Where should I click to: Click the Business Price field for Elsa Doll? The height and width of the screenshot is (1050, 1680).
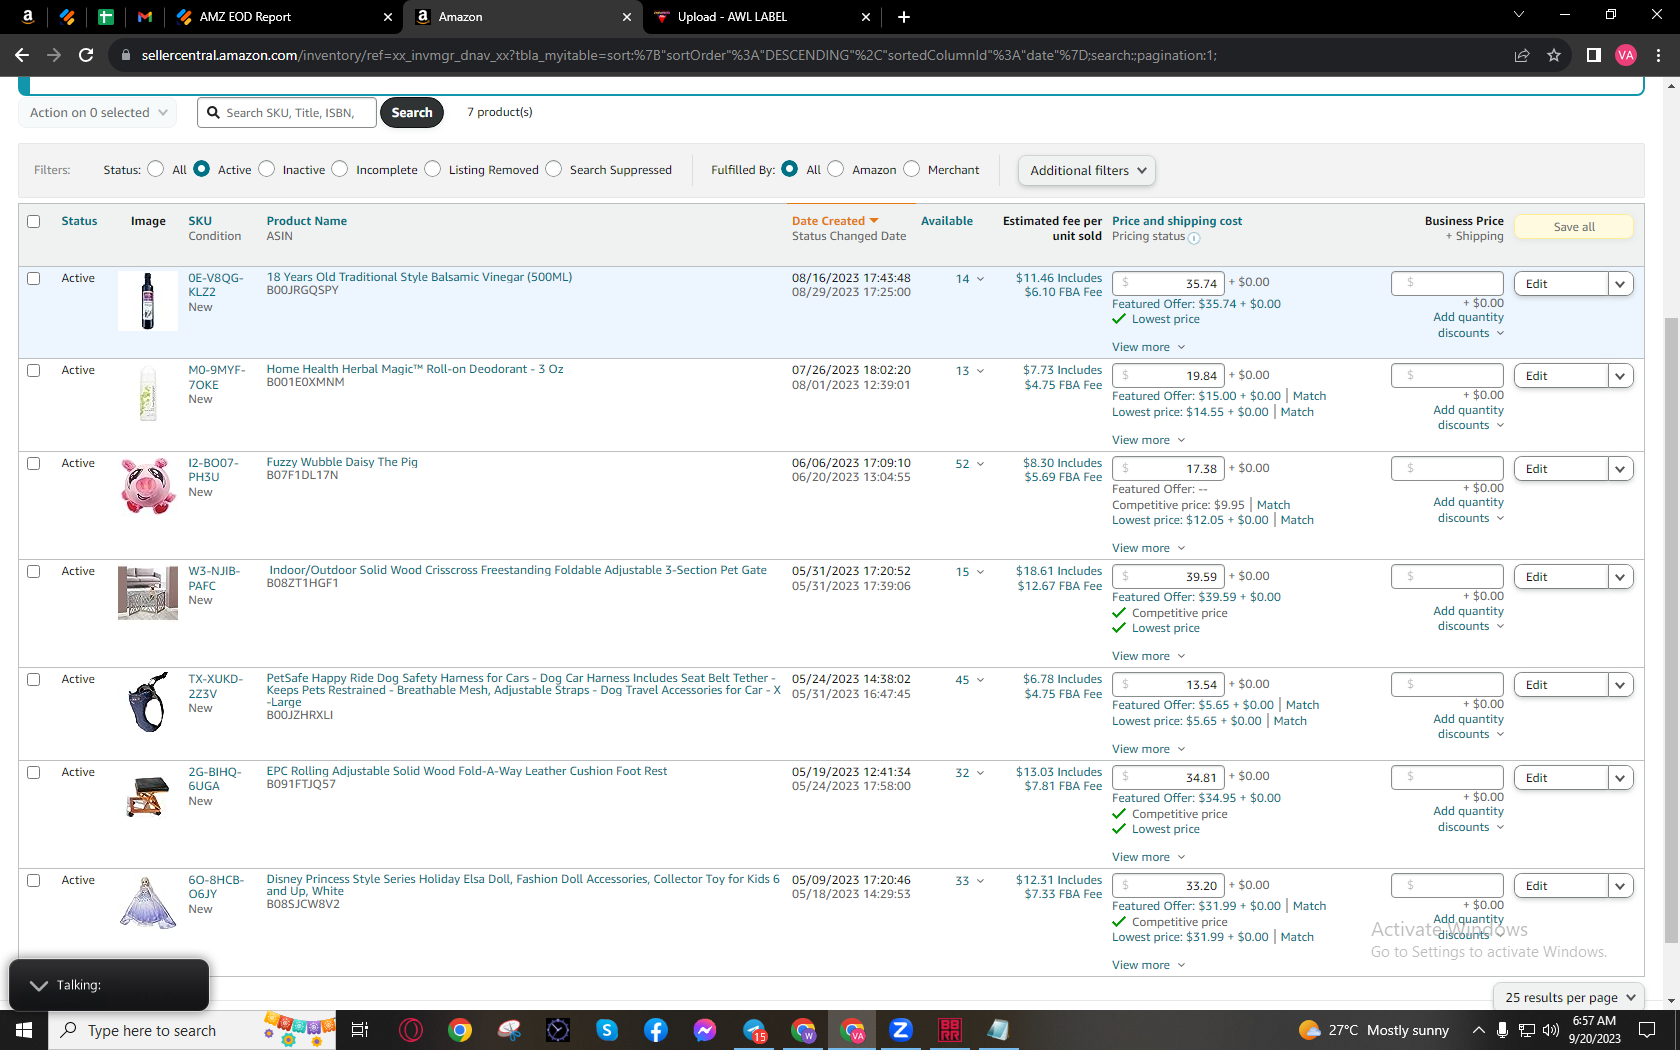tap(1447, 885)
